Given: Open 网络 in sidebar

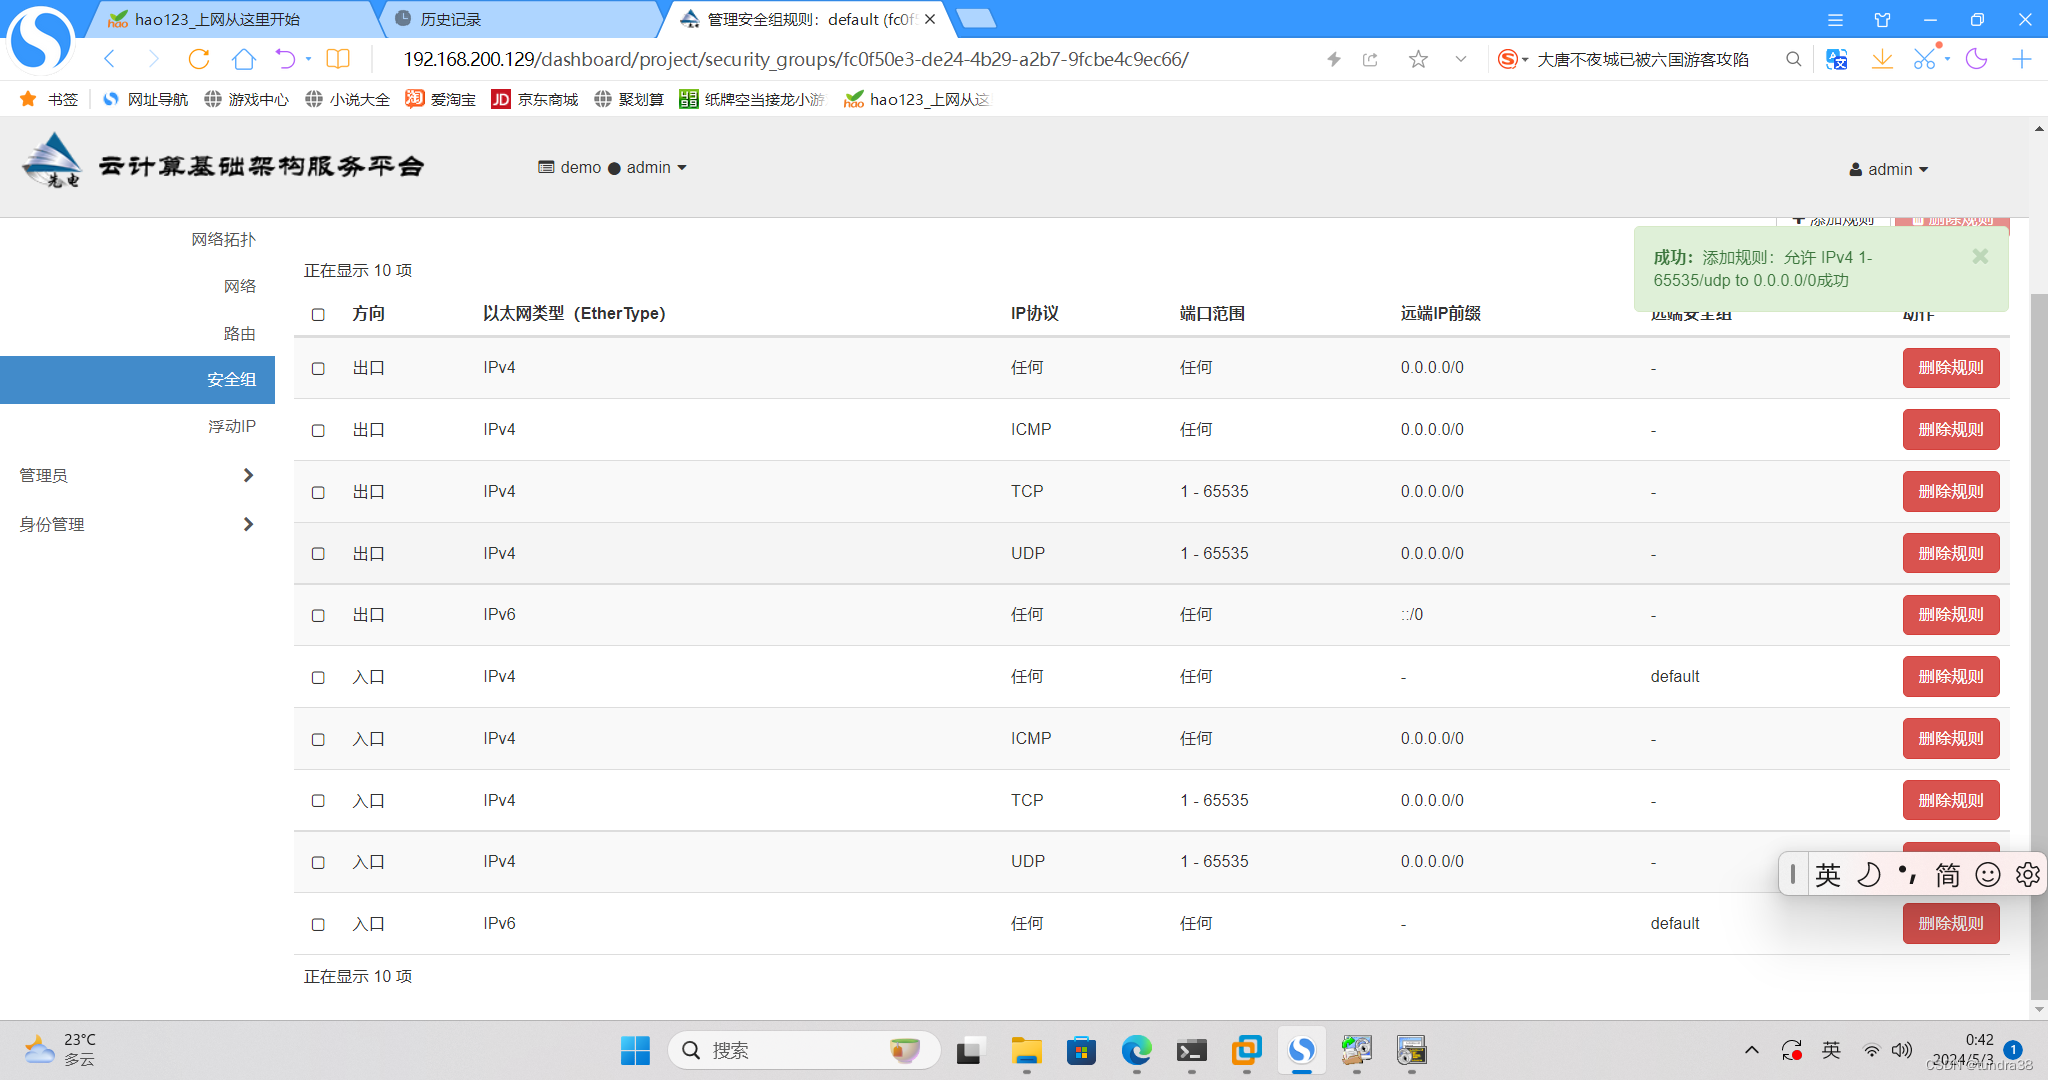Looking at the screenshot, I should (240, 286).
